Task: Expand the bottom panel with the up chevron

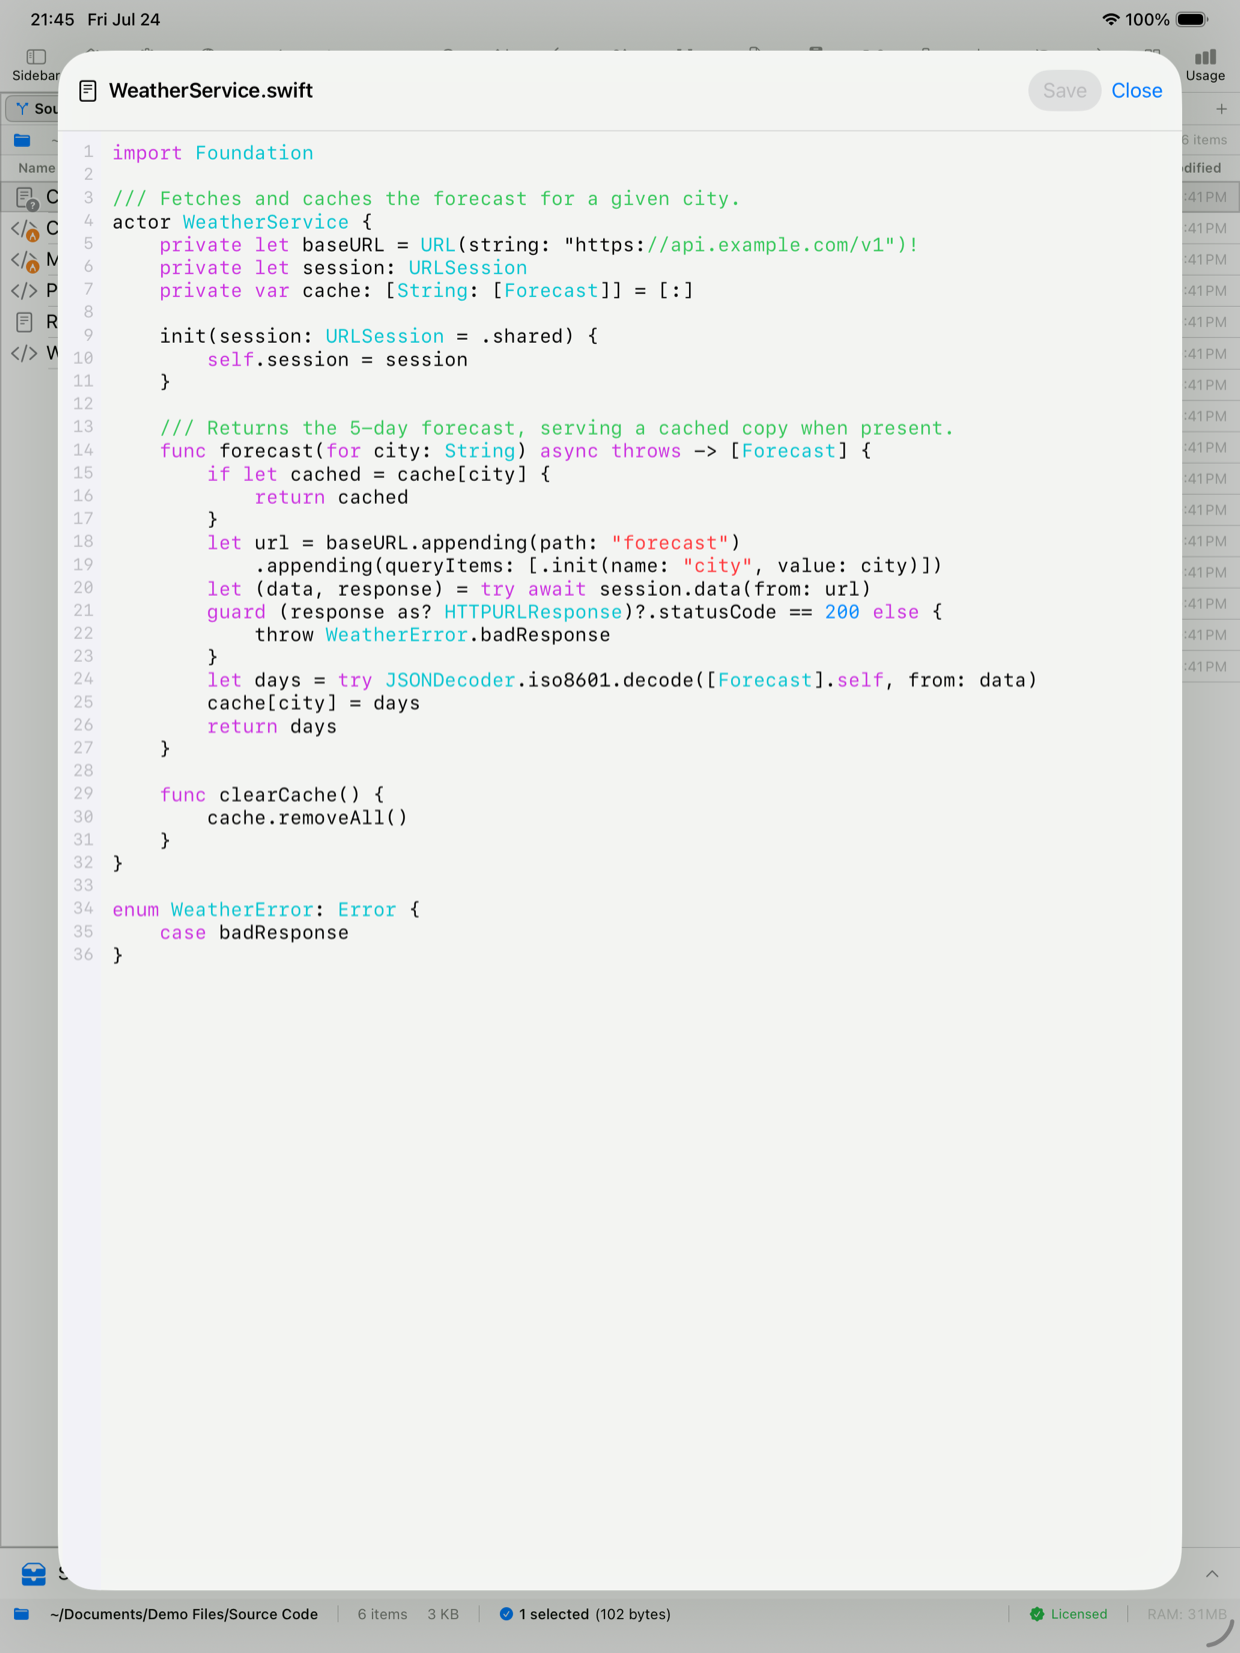Action: click(x=1212, y=1574)
